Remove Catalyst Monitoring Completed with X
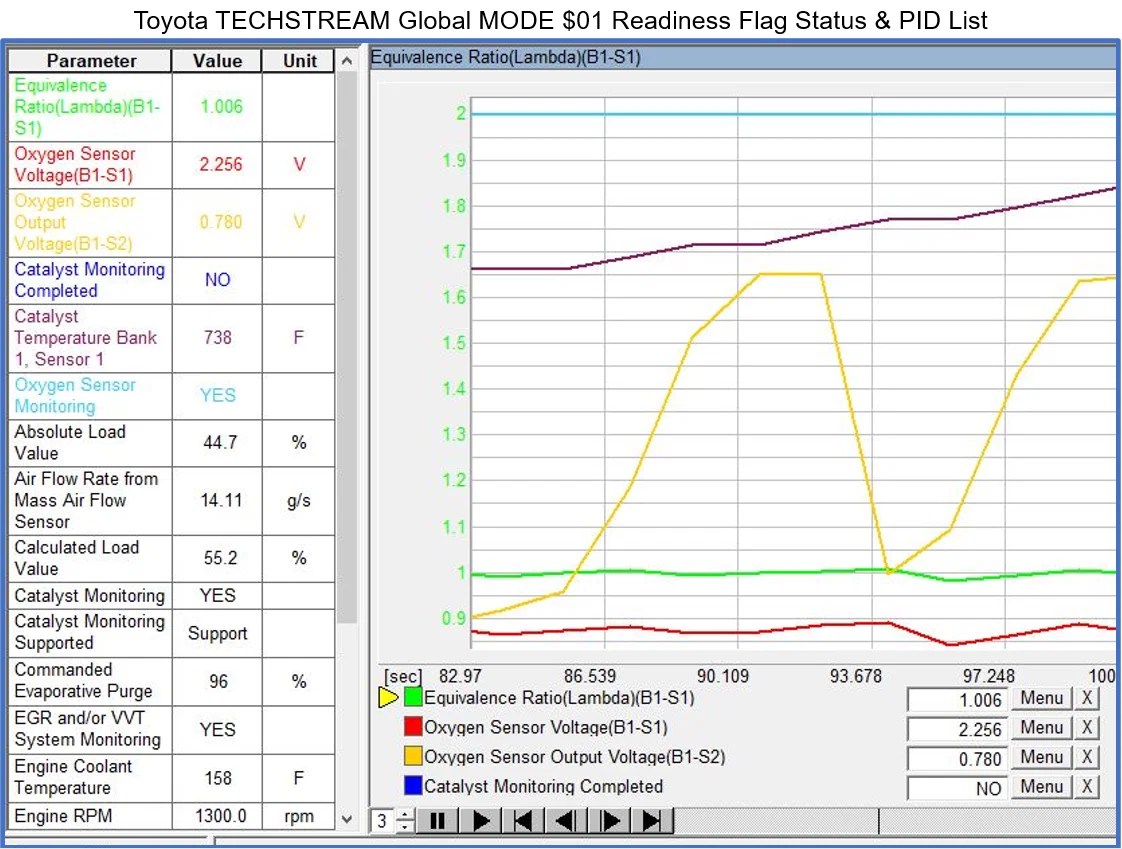The image size is (1122, 849). pos(1086,786)
